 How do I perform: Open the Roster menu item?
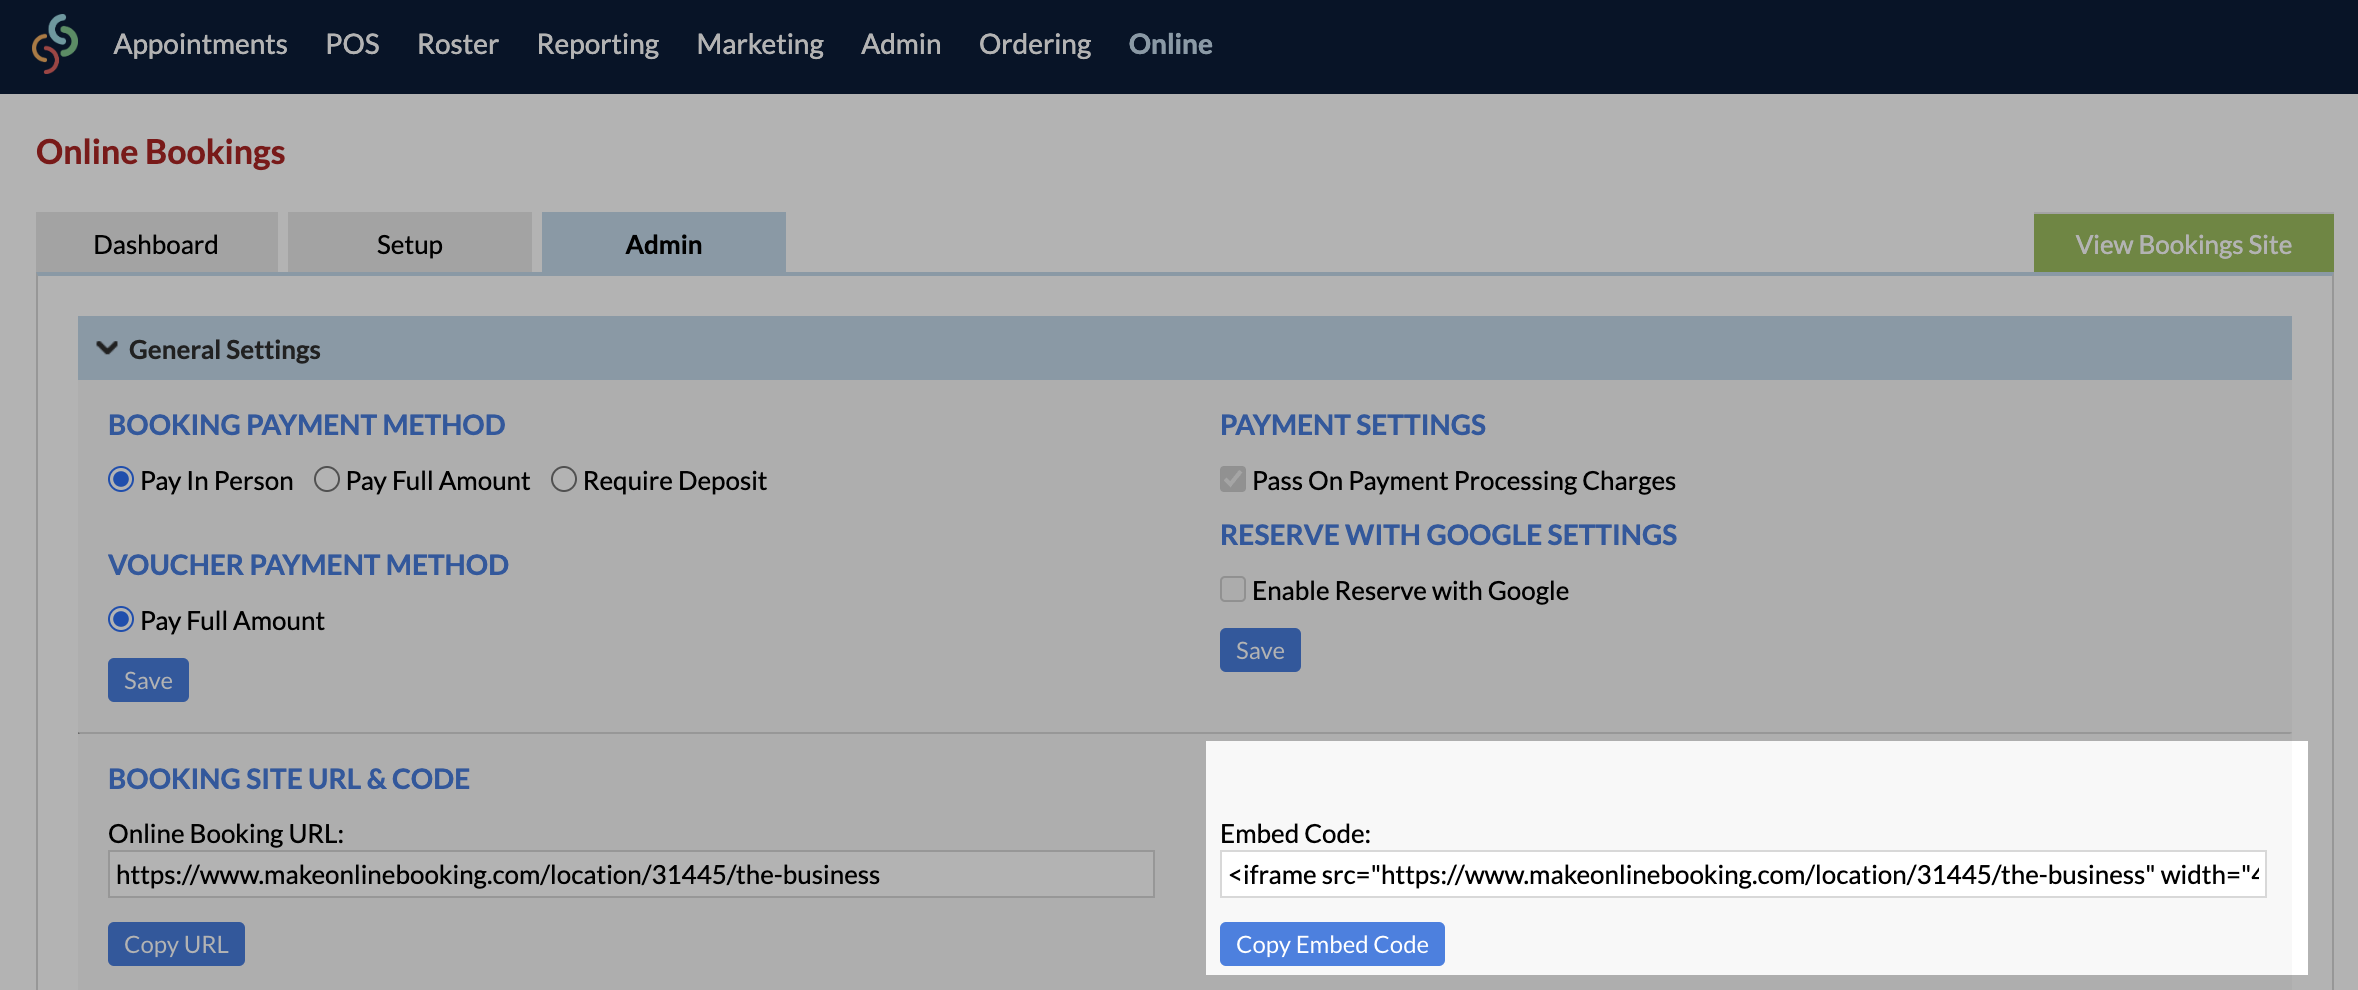[457, 44]
